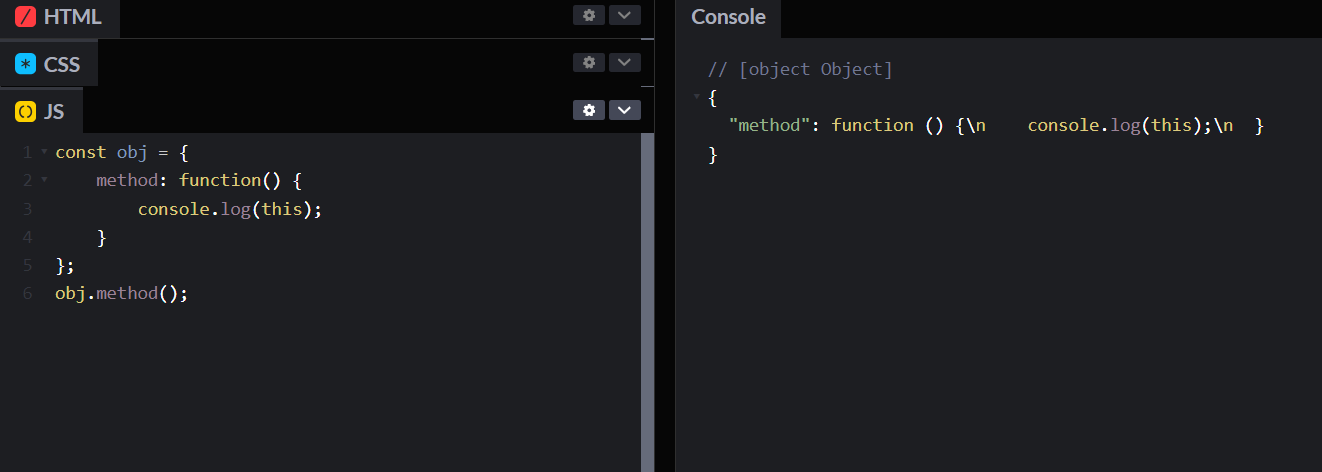Select the Console tab
This screenshot has width=1322, height=472.
point(728,17)
